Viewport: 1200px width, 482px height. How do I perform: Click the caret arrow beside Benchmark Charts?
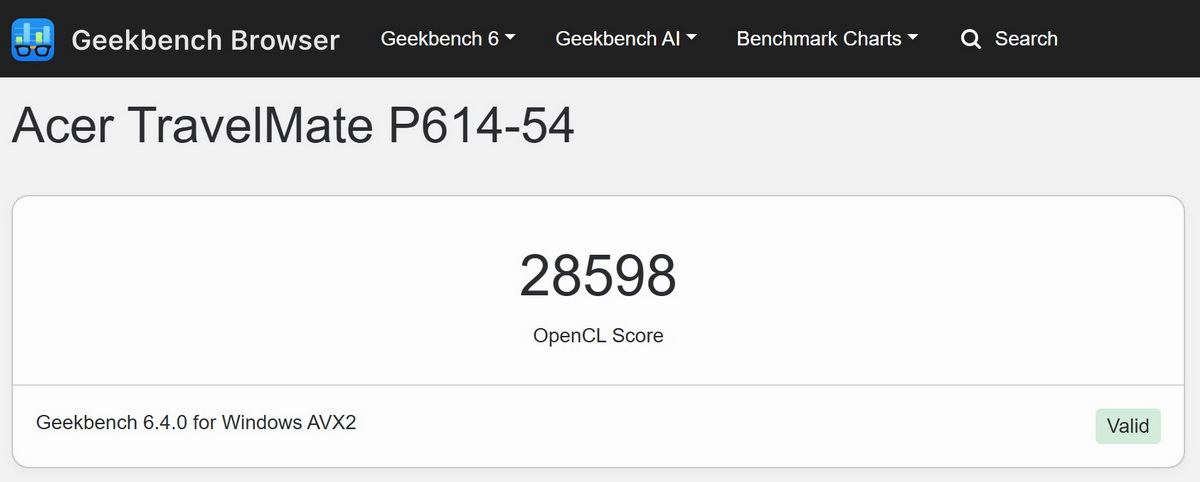click(x=913, y=39)
